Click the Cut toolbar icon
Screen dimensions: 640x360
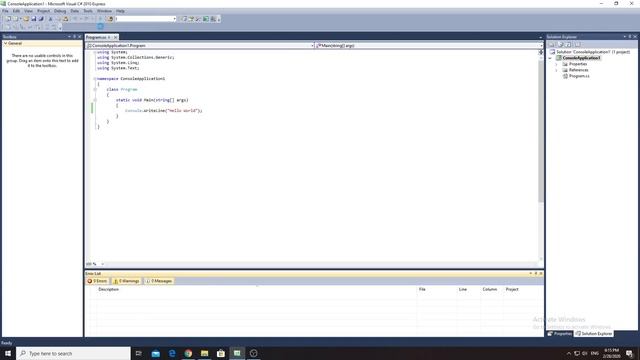(50, 19)
